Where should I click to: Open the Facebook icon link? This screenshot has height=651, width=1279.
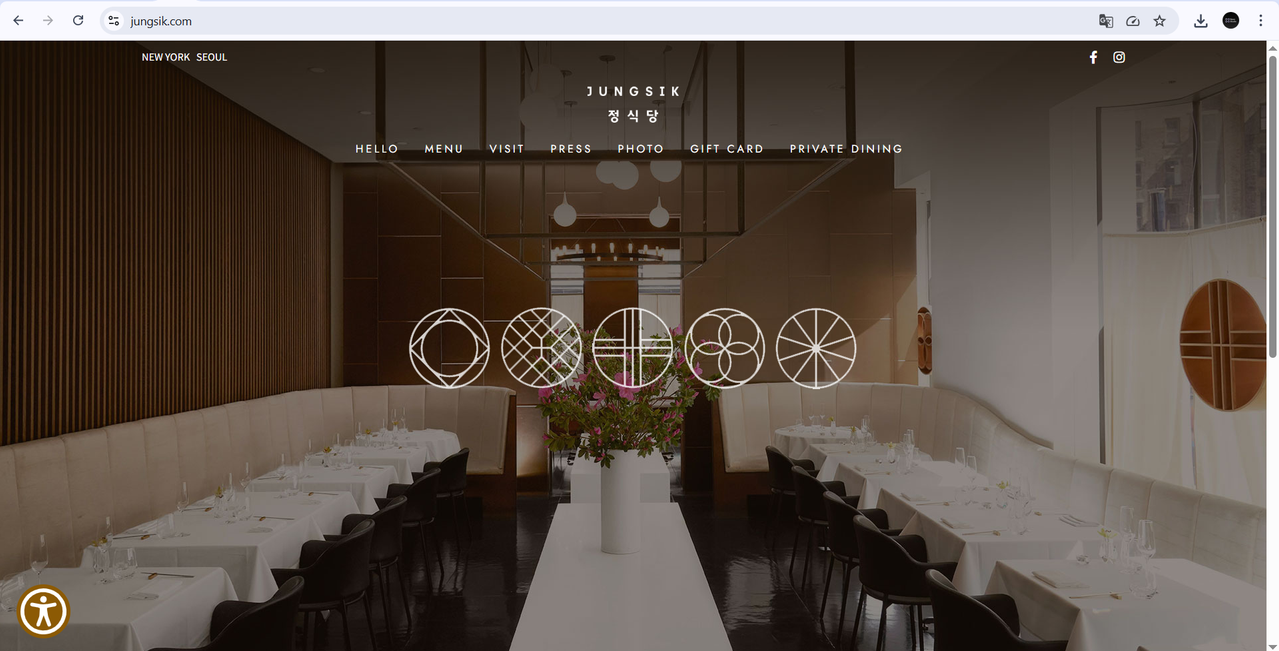point(1093,57)
